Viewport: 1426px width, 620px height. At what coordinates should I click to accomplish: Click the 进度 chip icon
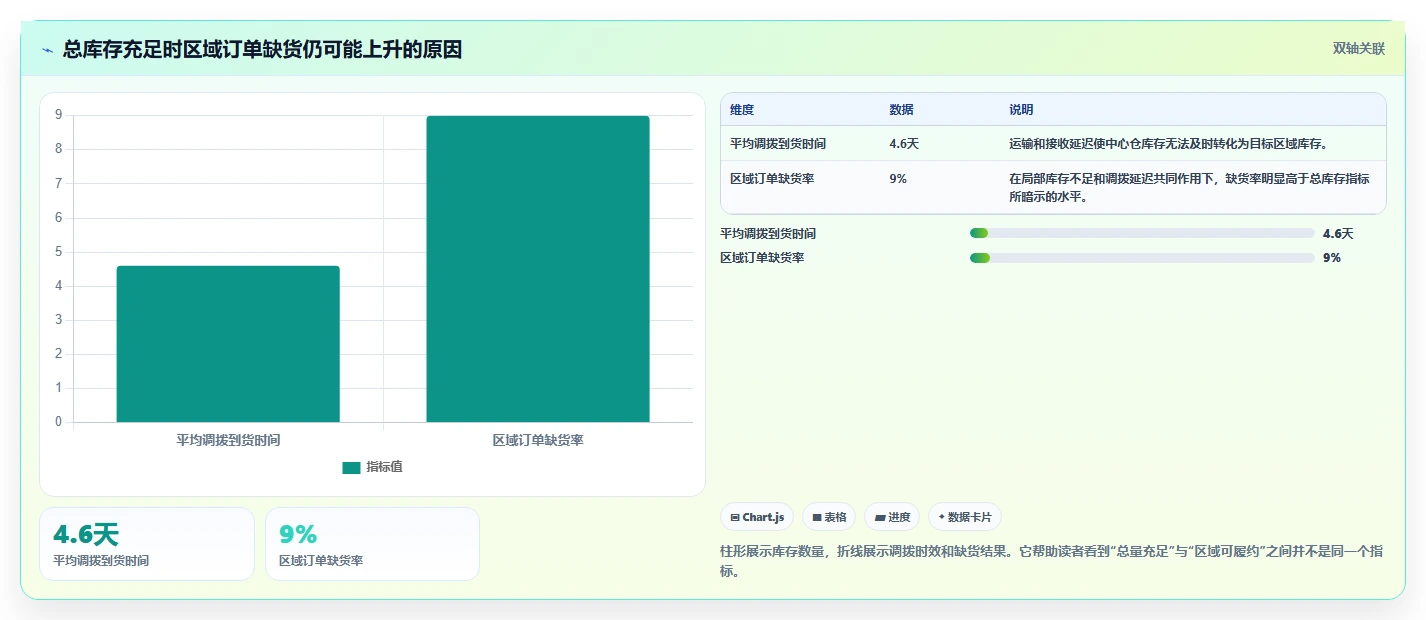[x=880, y=518]
